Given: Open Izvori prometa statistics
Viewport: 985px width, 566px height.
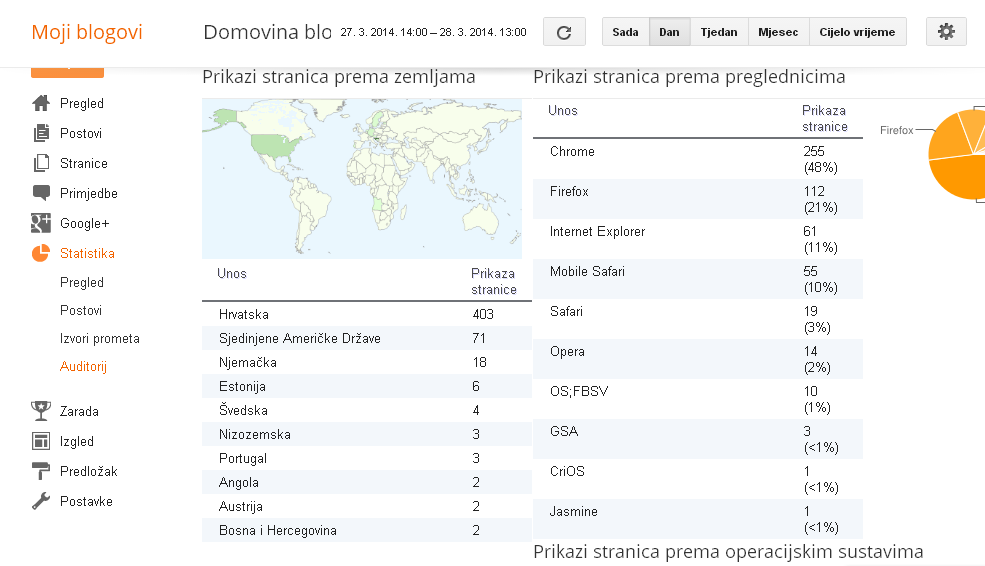Looking at the screenshot, I should 99,339.
